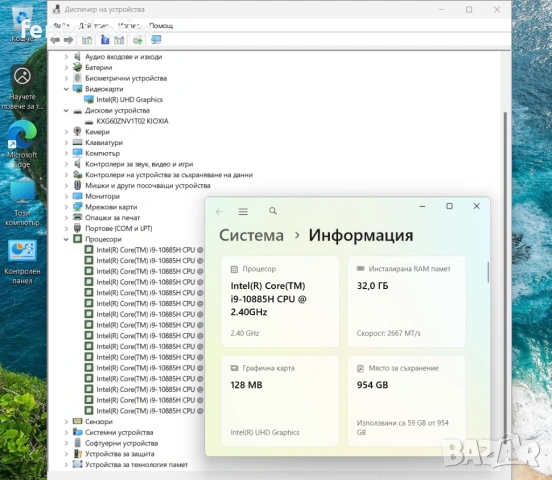This screenshot has height=480, width=552.
Task: Click the Компютър category icon
Action: (77, 153)
